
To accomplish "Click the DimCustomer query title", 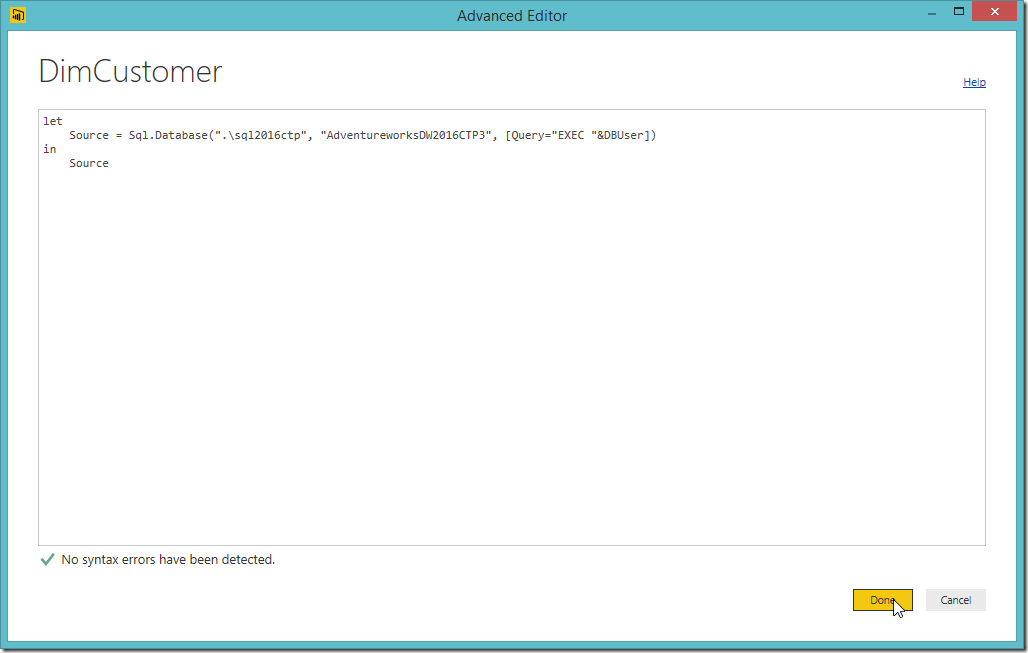I will point(130,71).
